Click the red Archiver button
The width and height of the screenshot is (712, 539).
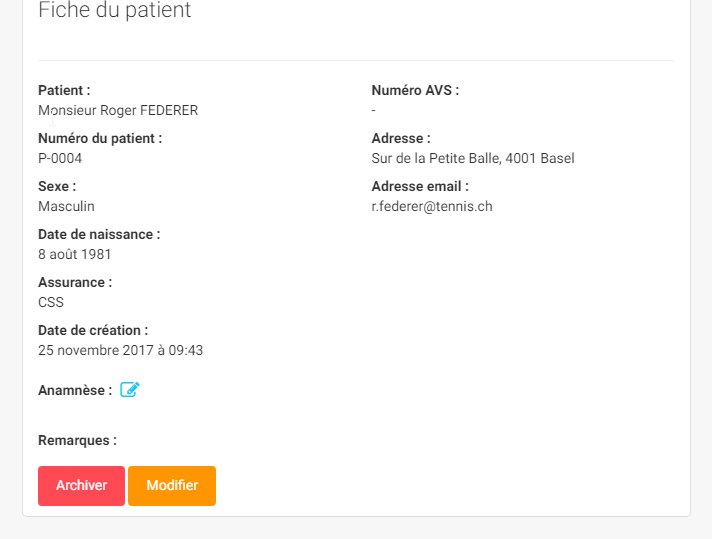pyautogui.click(x=81, y=485)
